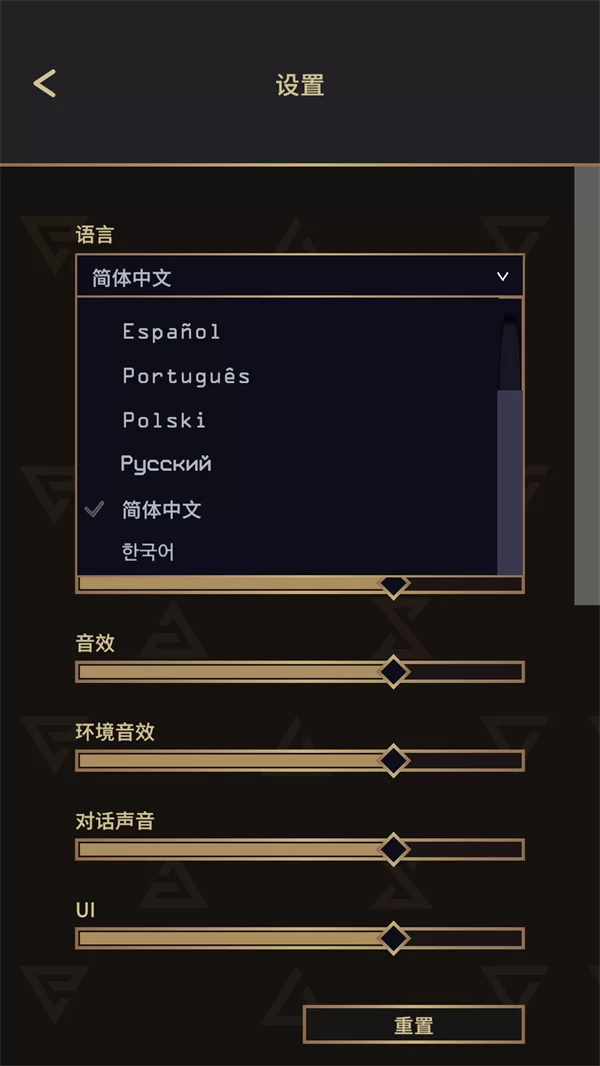Click the 音效 slider diamond handle
600x1066 pixels.
point(393,672)
